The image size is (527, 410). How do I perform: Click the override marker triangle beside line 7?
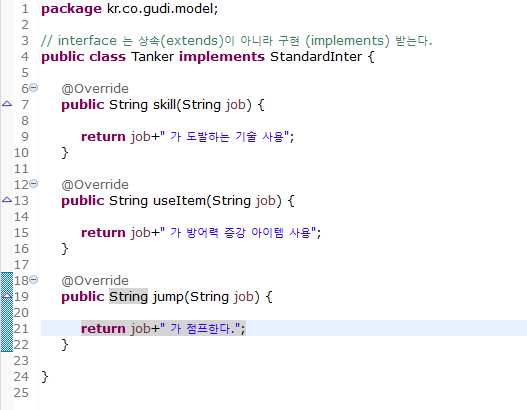click(7, 104)
